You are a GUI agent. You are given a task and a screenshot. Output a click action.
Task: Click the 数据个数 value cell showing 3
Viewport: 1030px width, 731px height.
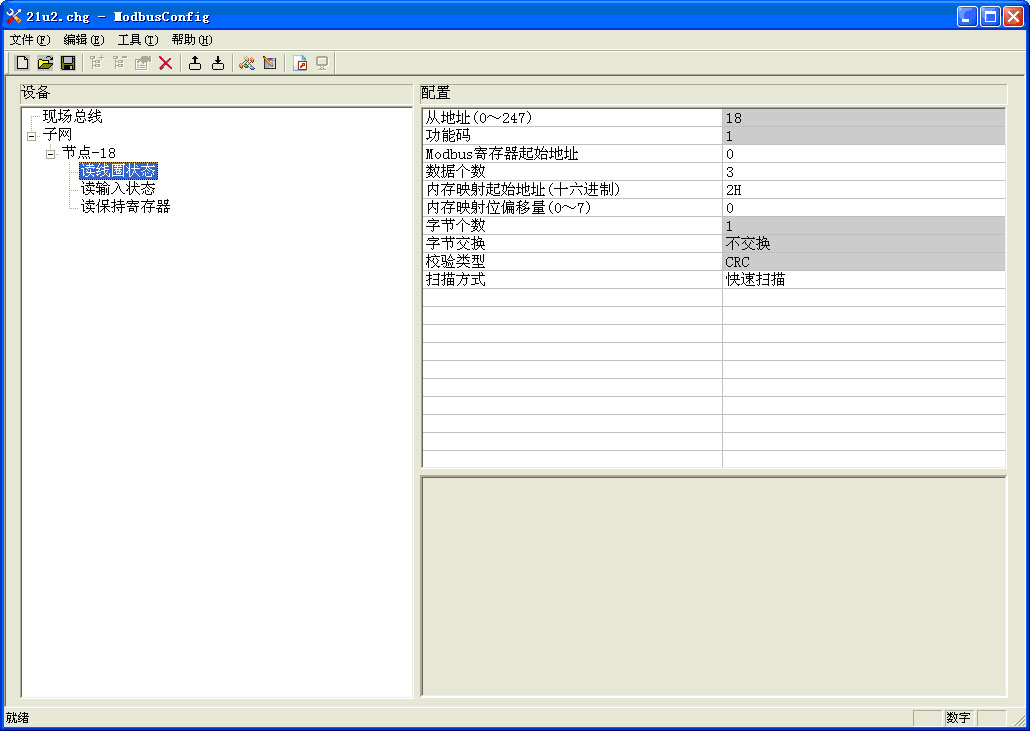pos(862,172)
